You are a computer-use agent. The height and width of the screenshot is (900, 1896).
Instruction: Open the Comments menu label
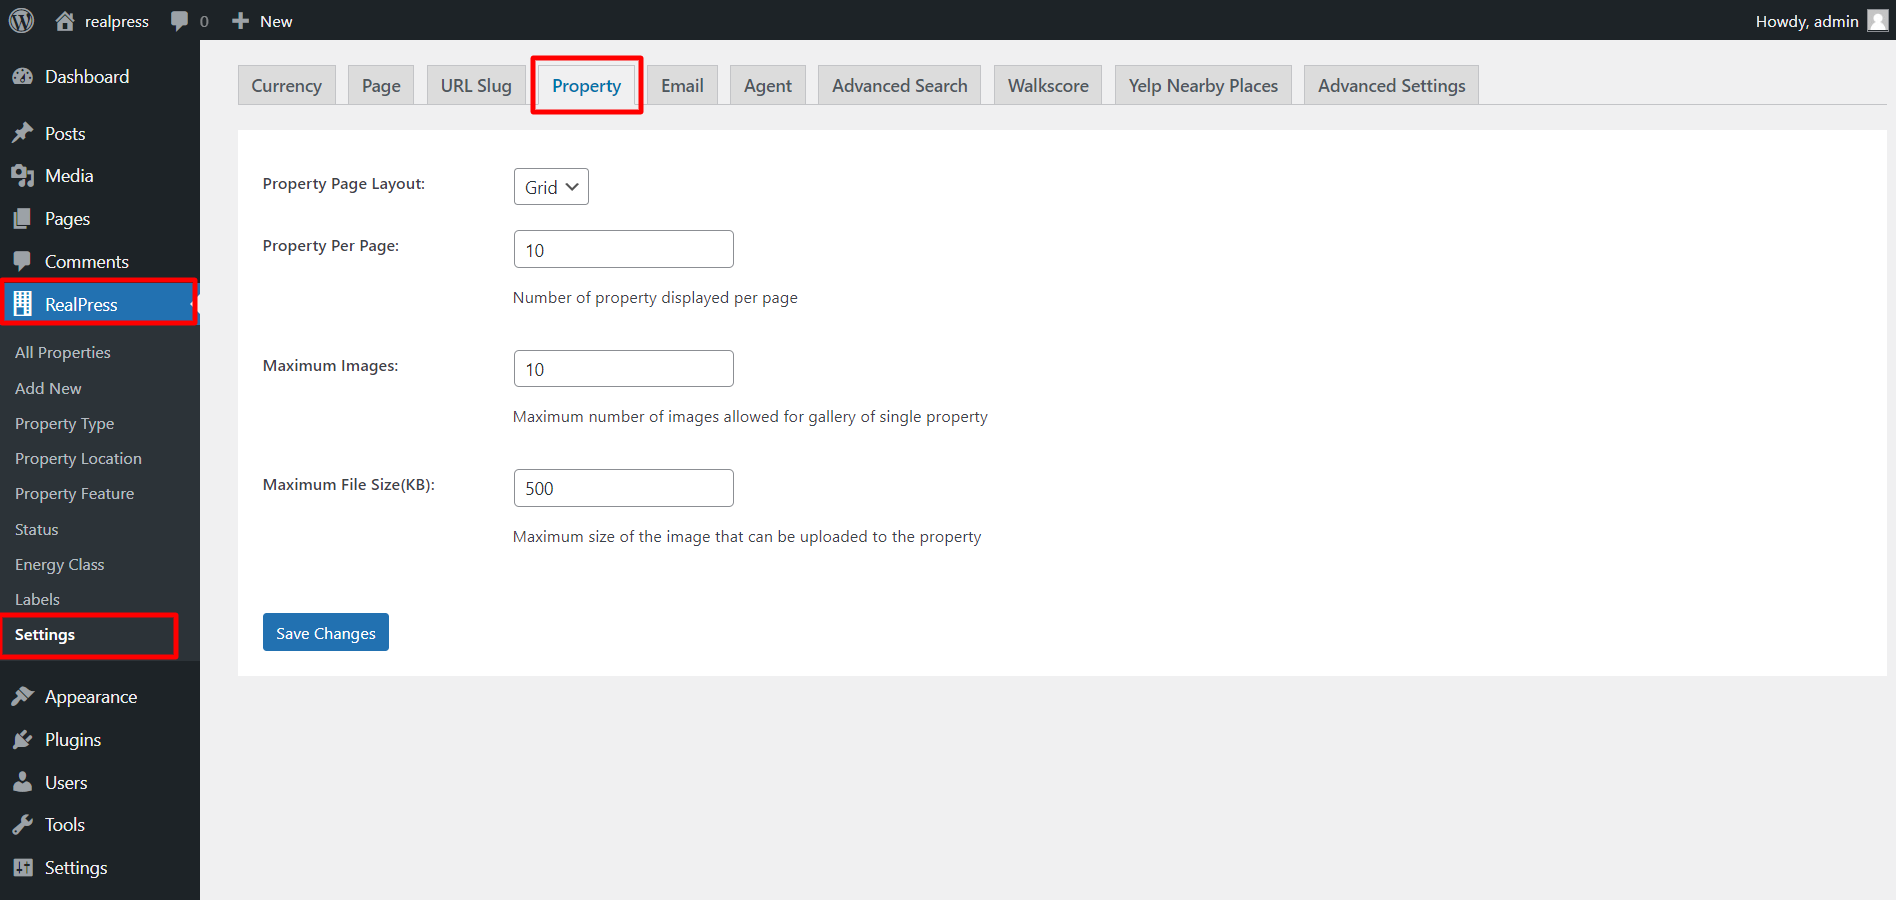point(87,262)
